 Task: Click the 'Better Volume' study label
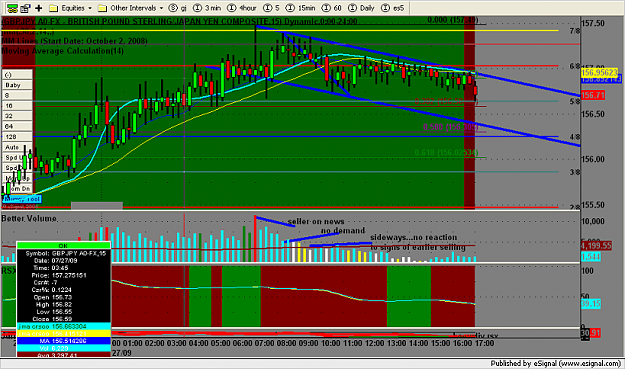pyautogui.click(x=29, y=218)
